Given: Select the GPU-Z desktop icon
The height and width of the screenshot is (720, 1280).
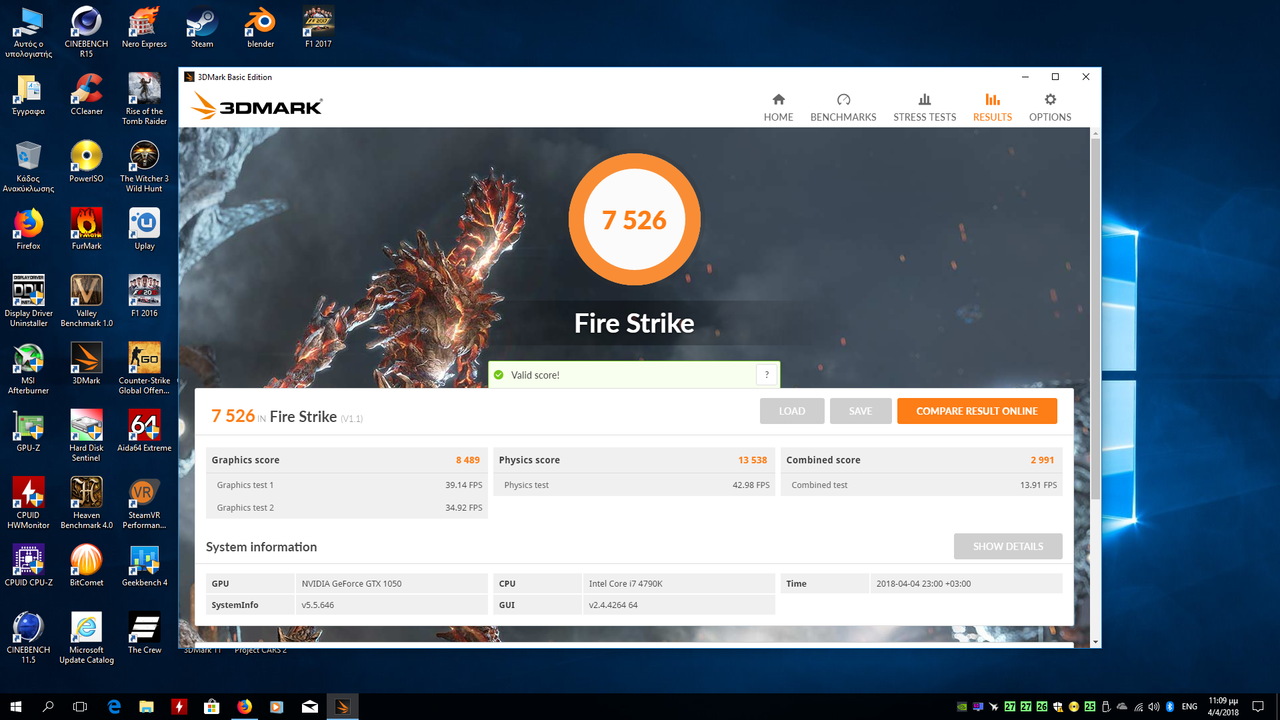Looking at the screenshot, I should 28,431.
